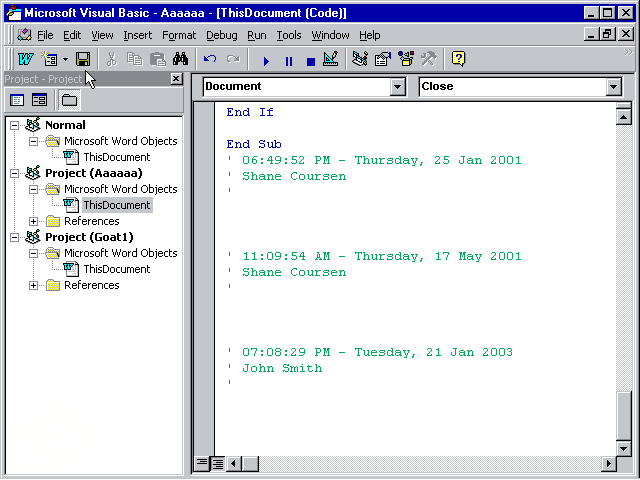Open Properties Window toolbar icon
The image size is (640, 480).
(383, 59)
